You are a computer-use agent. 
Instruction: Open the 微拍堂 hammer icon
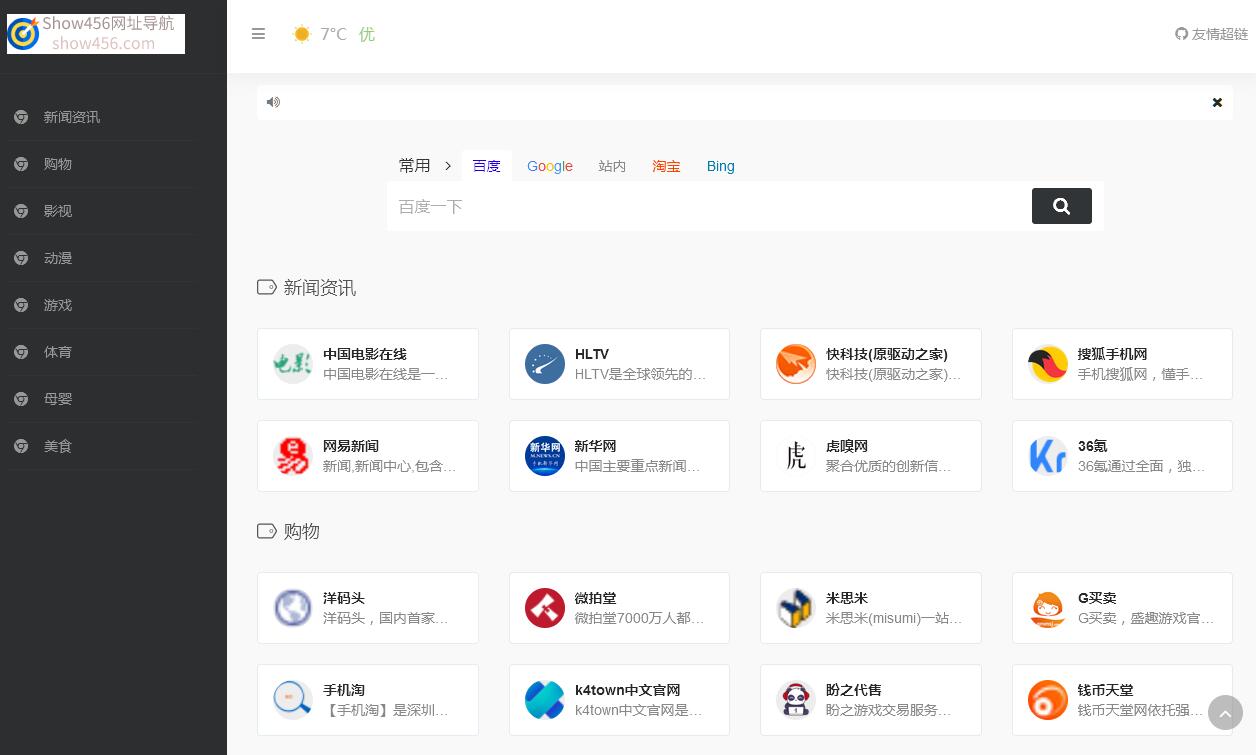(x=545, y=608)
